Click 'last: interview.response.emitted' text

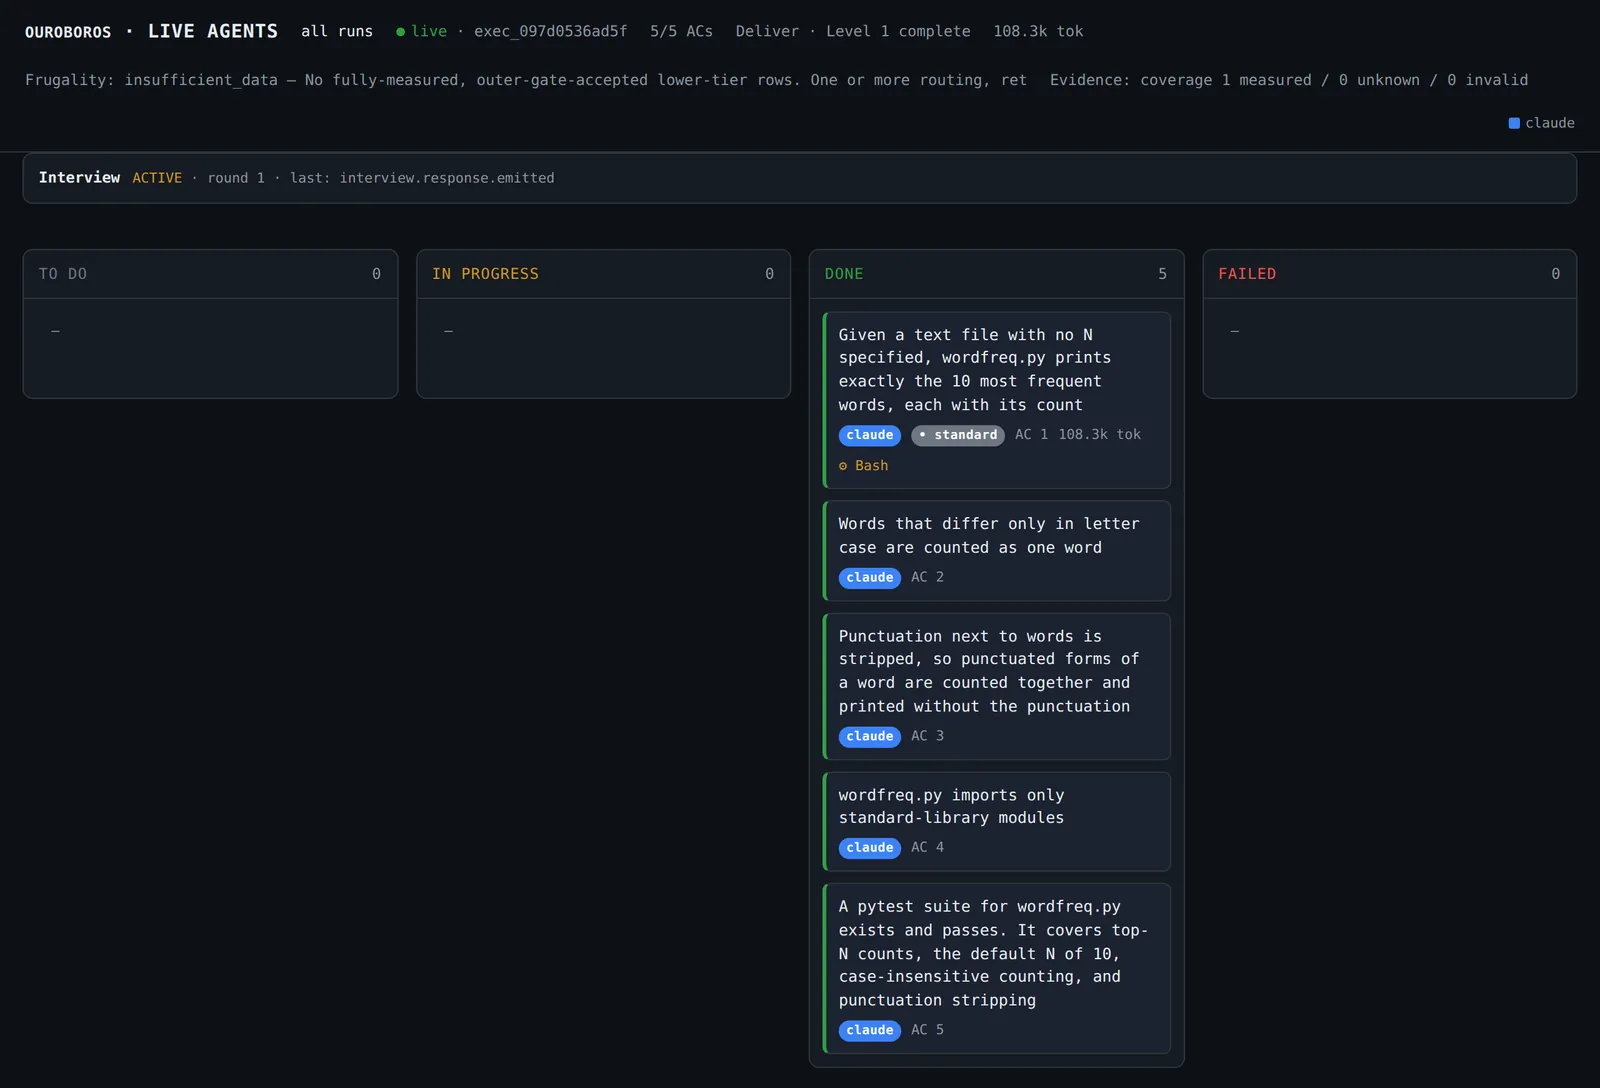(422, 178)
